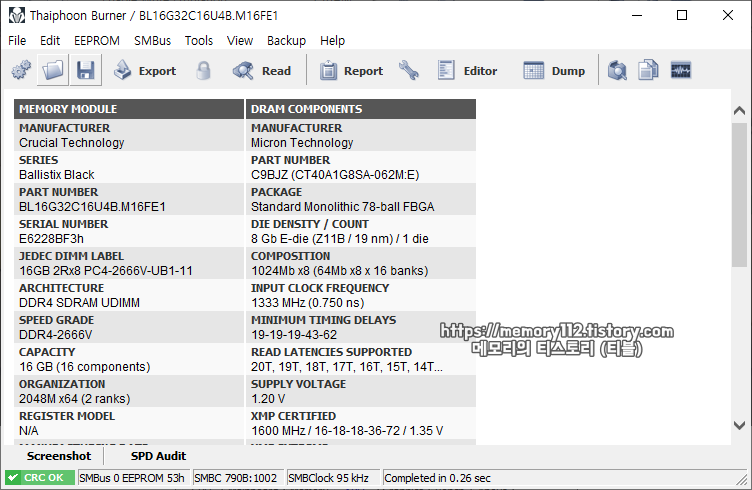The height and width of the screenshot is (490, 752).
Task: Click the MEMORY MODULE column header
Action: click(129, 109)
